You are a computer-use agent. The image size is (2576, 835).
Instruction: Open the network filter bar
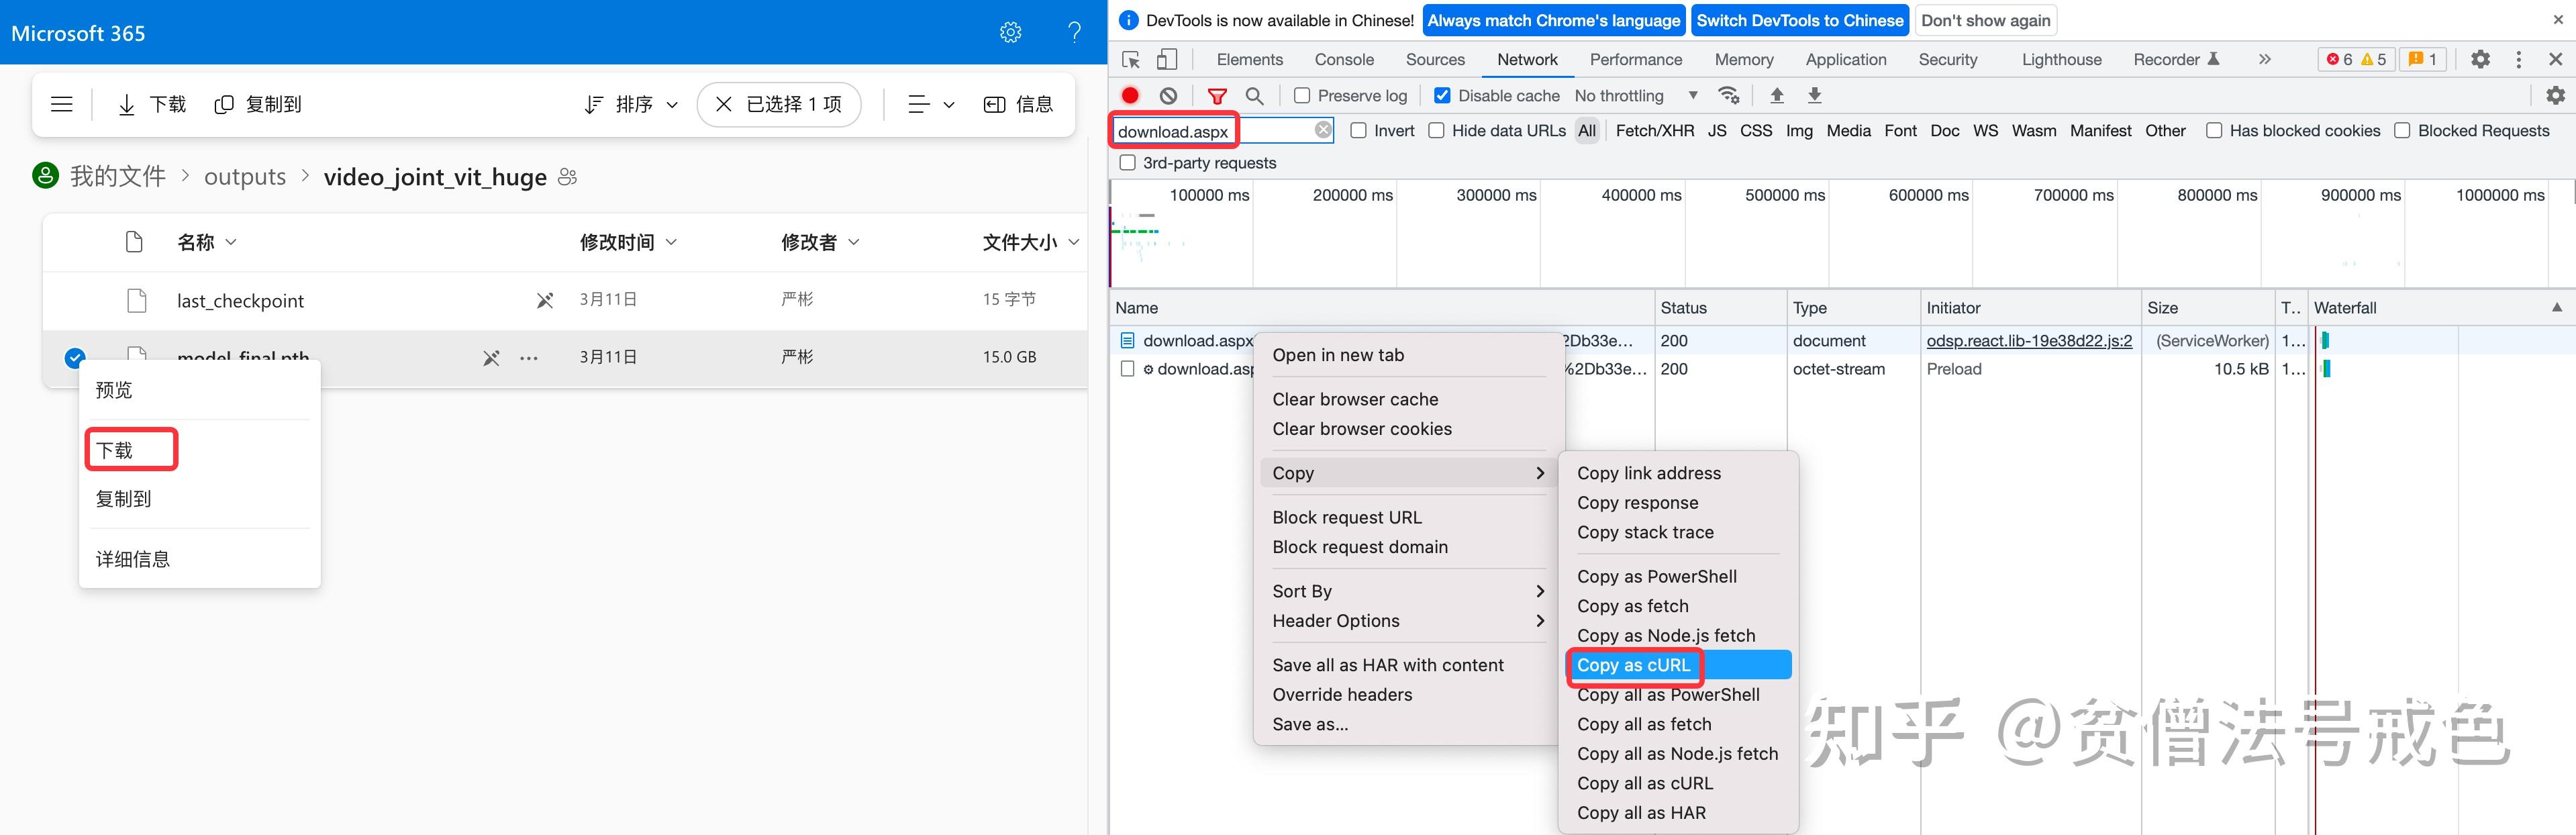pyautogui.click(x=1217, y=95)
